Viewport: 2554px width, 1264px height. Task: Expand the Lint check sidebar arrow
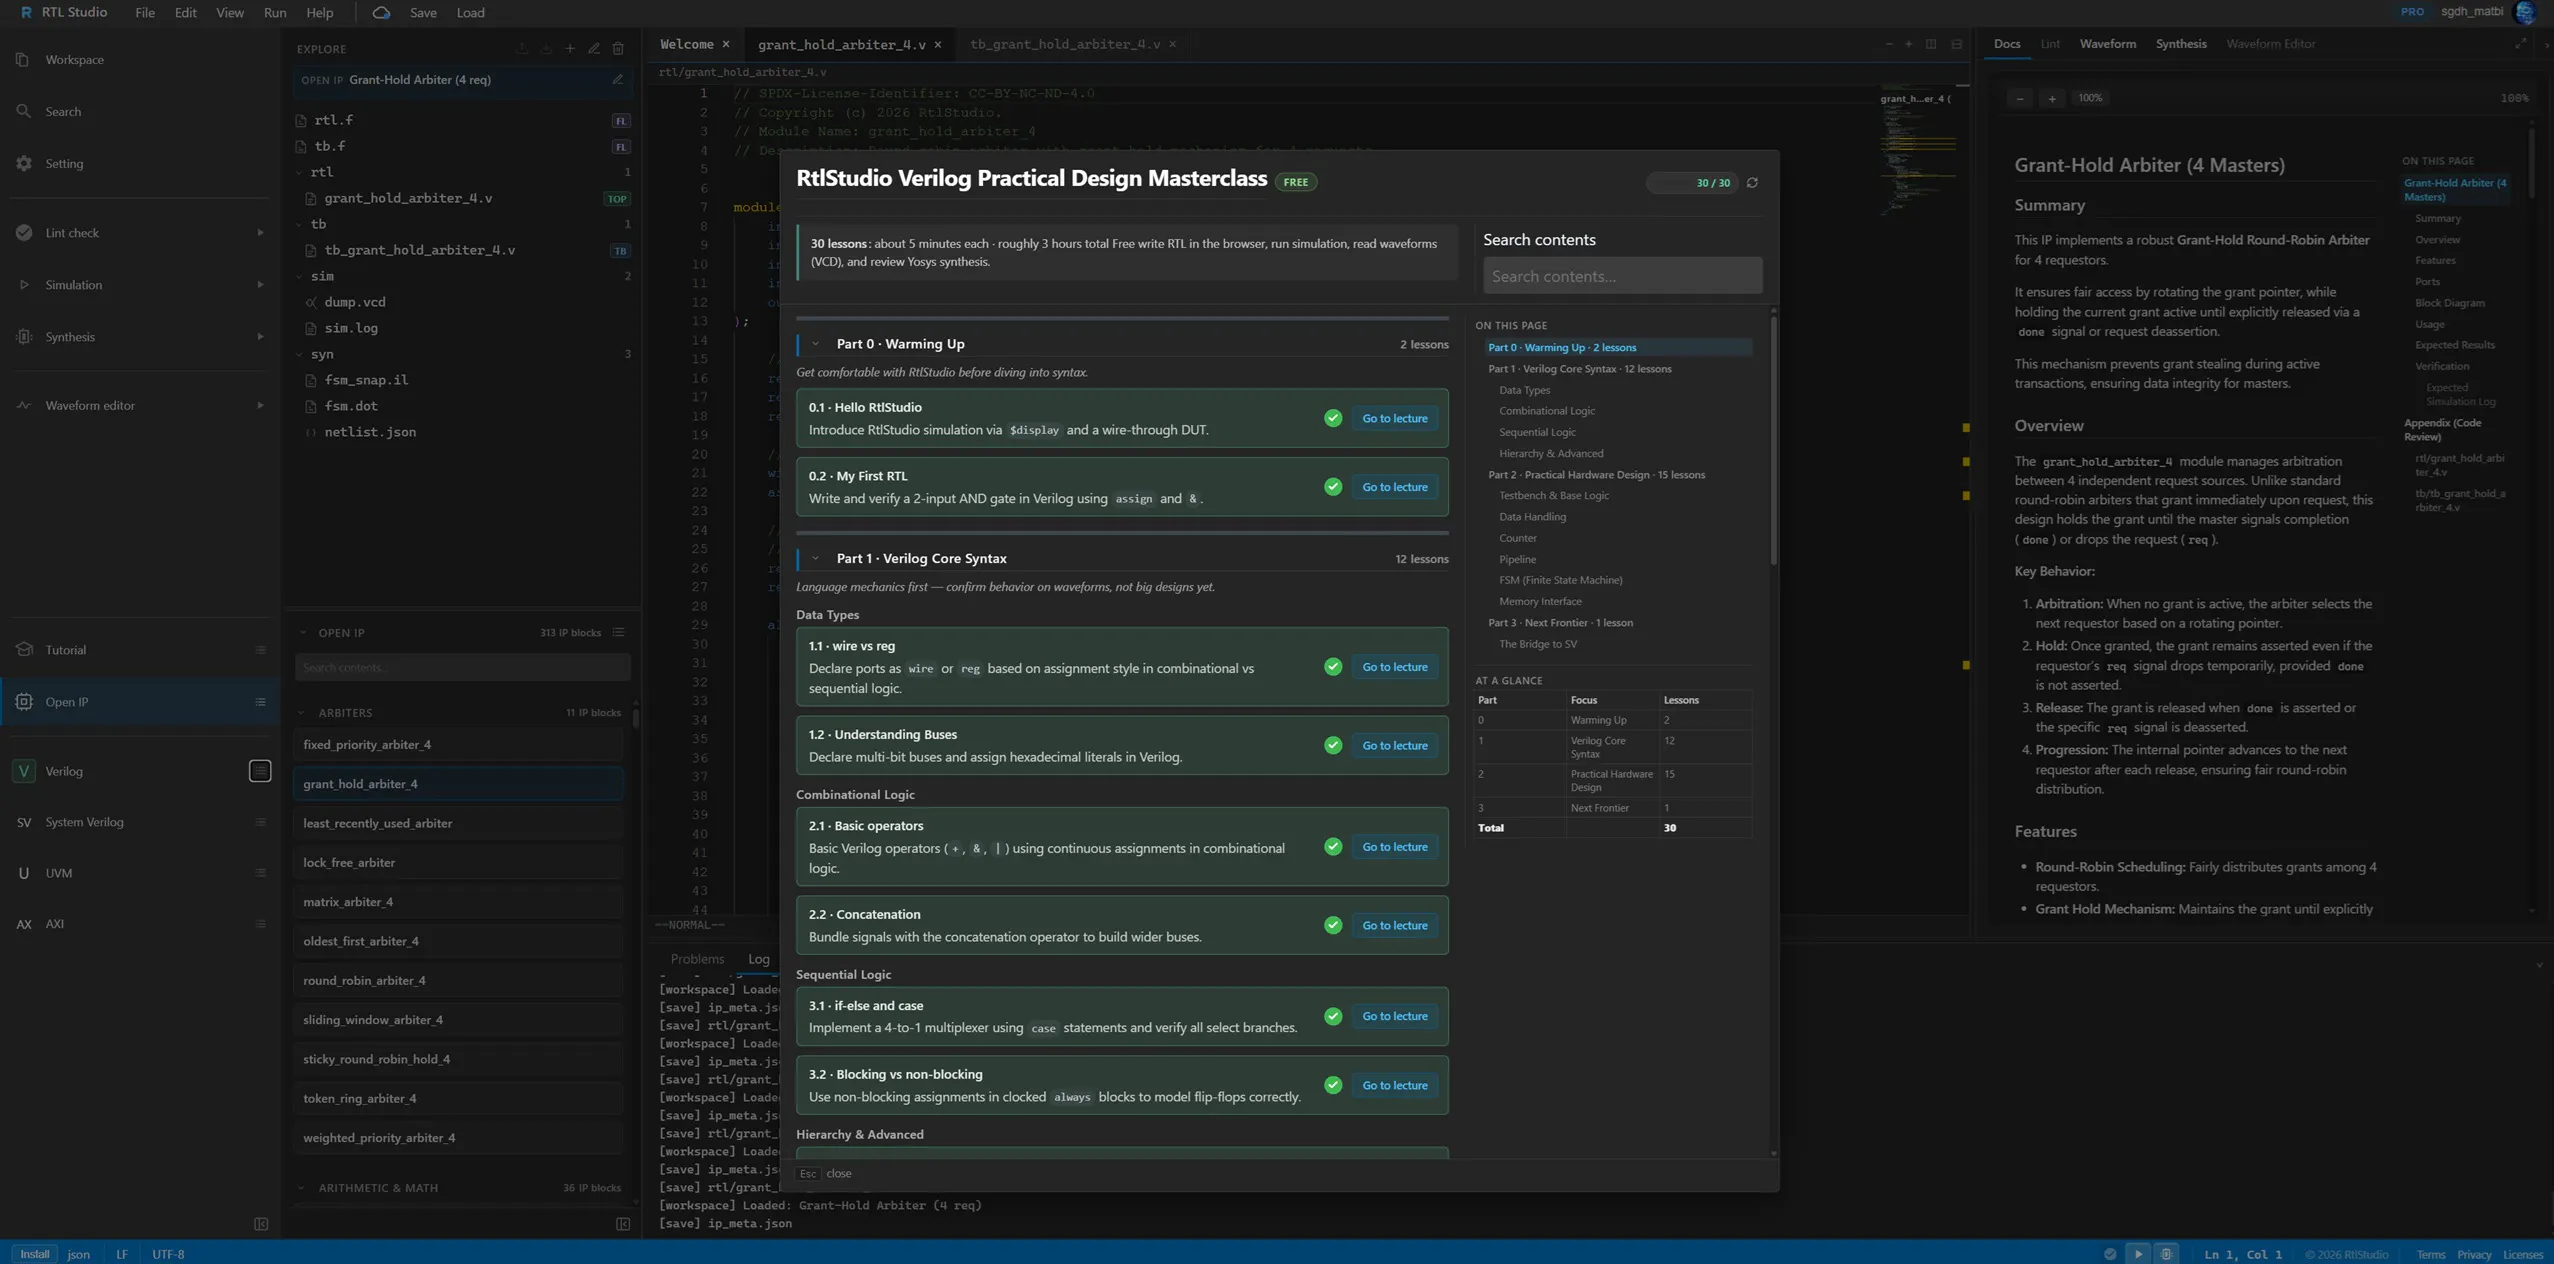pyautogui.click(x=260, y=233)
